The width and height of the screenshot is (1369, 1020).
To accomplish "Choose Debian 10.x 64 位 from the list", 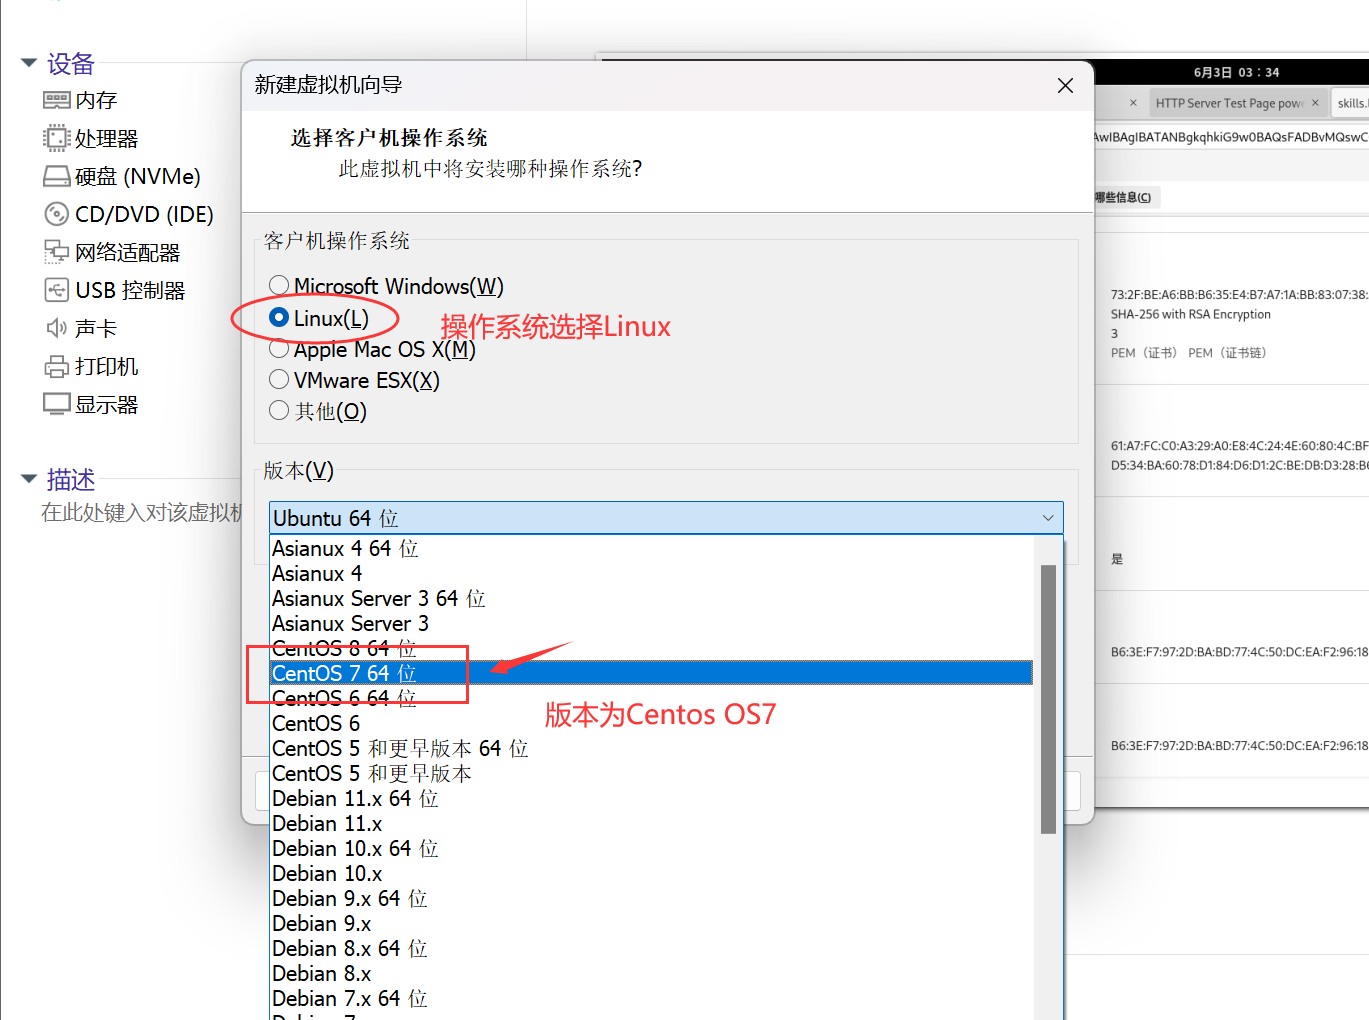I will click(x=652, y=848).
